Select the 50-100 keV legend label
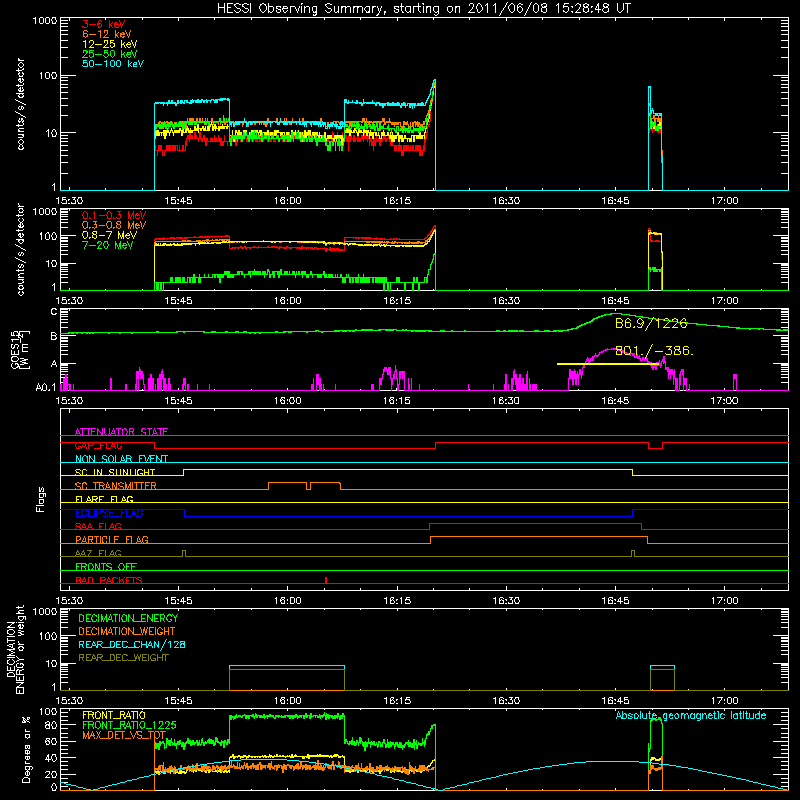Screen dimensions: 800x800 click(x=113, y=64)
